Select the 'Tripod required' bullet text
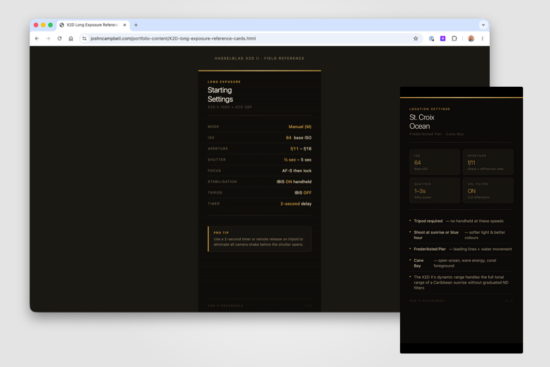This screenshot has width=550, height=367. [x=428, y=221]
